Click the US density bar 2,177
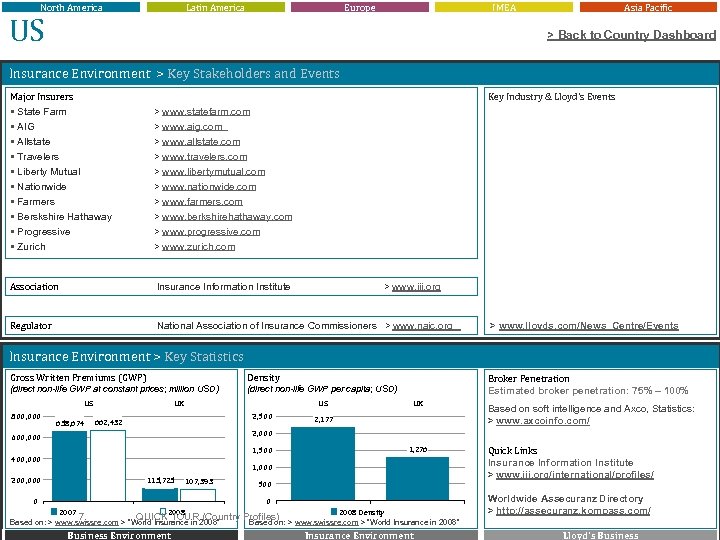 click(x=323, y=464)
